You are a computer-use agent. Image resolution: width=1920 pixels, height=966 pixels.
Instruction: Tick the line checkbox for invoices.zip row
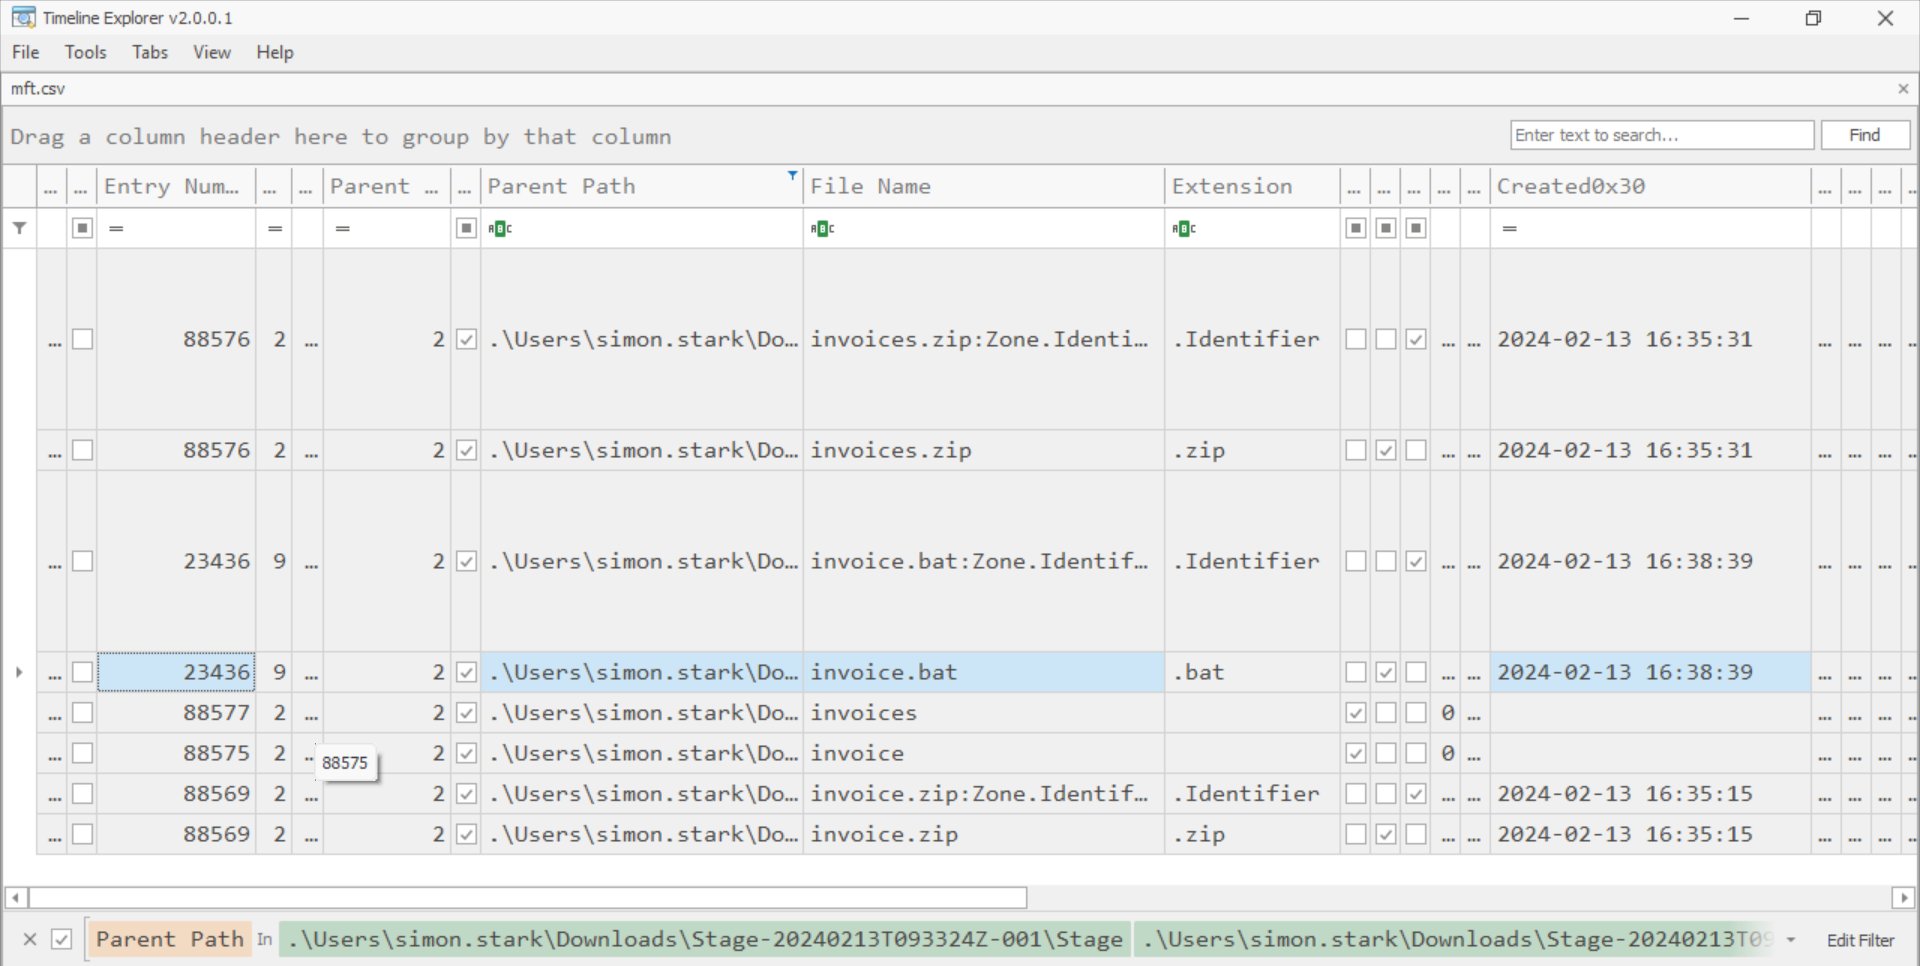pyautogui.click(x=83, y=450)
